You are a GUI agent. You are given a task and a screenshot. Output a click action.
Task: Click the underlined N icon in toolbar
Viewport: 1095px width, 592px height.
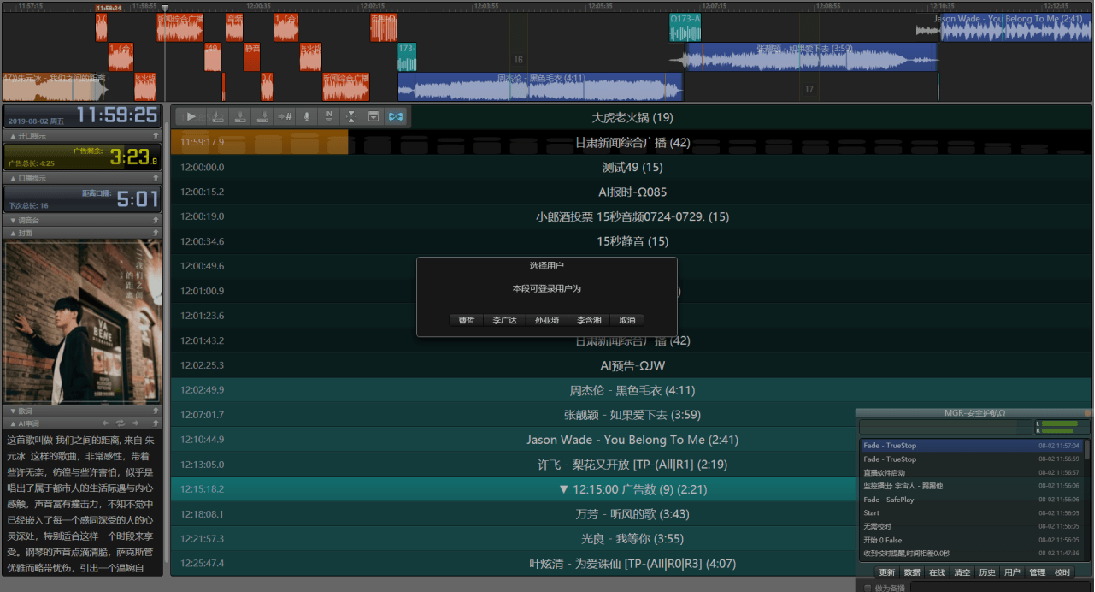click(x=328, y=117)
